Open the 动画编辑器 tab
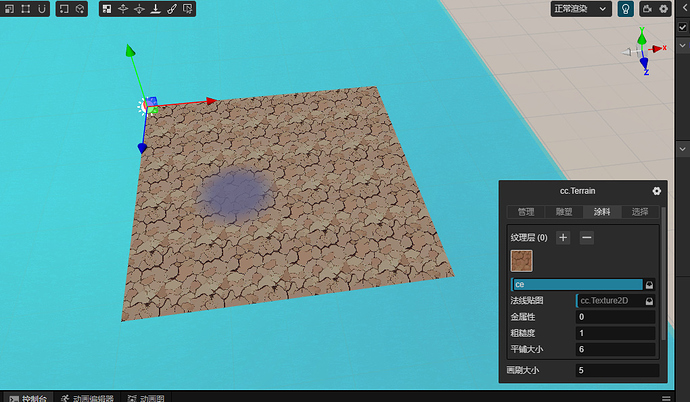Image resolution: width=690 pixels, height=402 pixels. coord(87,398)
